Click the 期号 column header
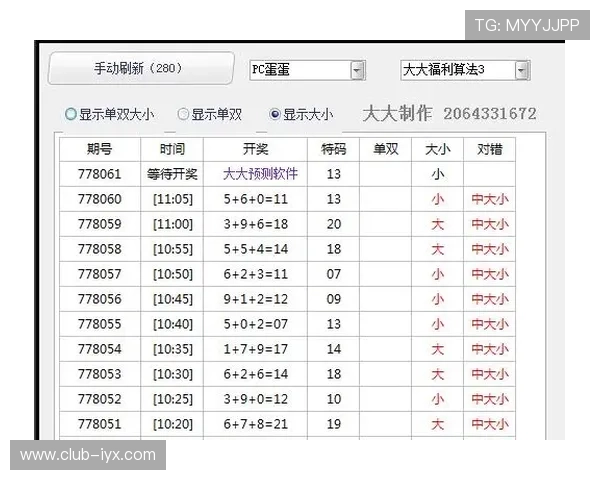Image resolution: width=600 pixels, height=480 pixels. click(100, 149)
